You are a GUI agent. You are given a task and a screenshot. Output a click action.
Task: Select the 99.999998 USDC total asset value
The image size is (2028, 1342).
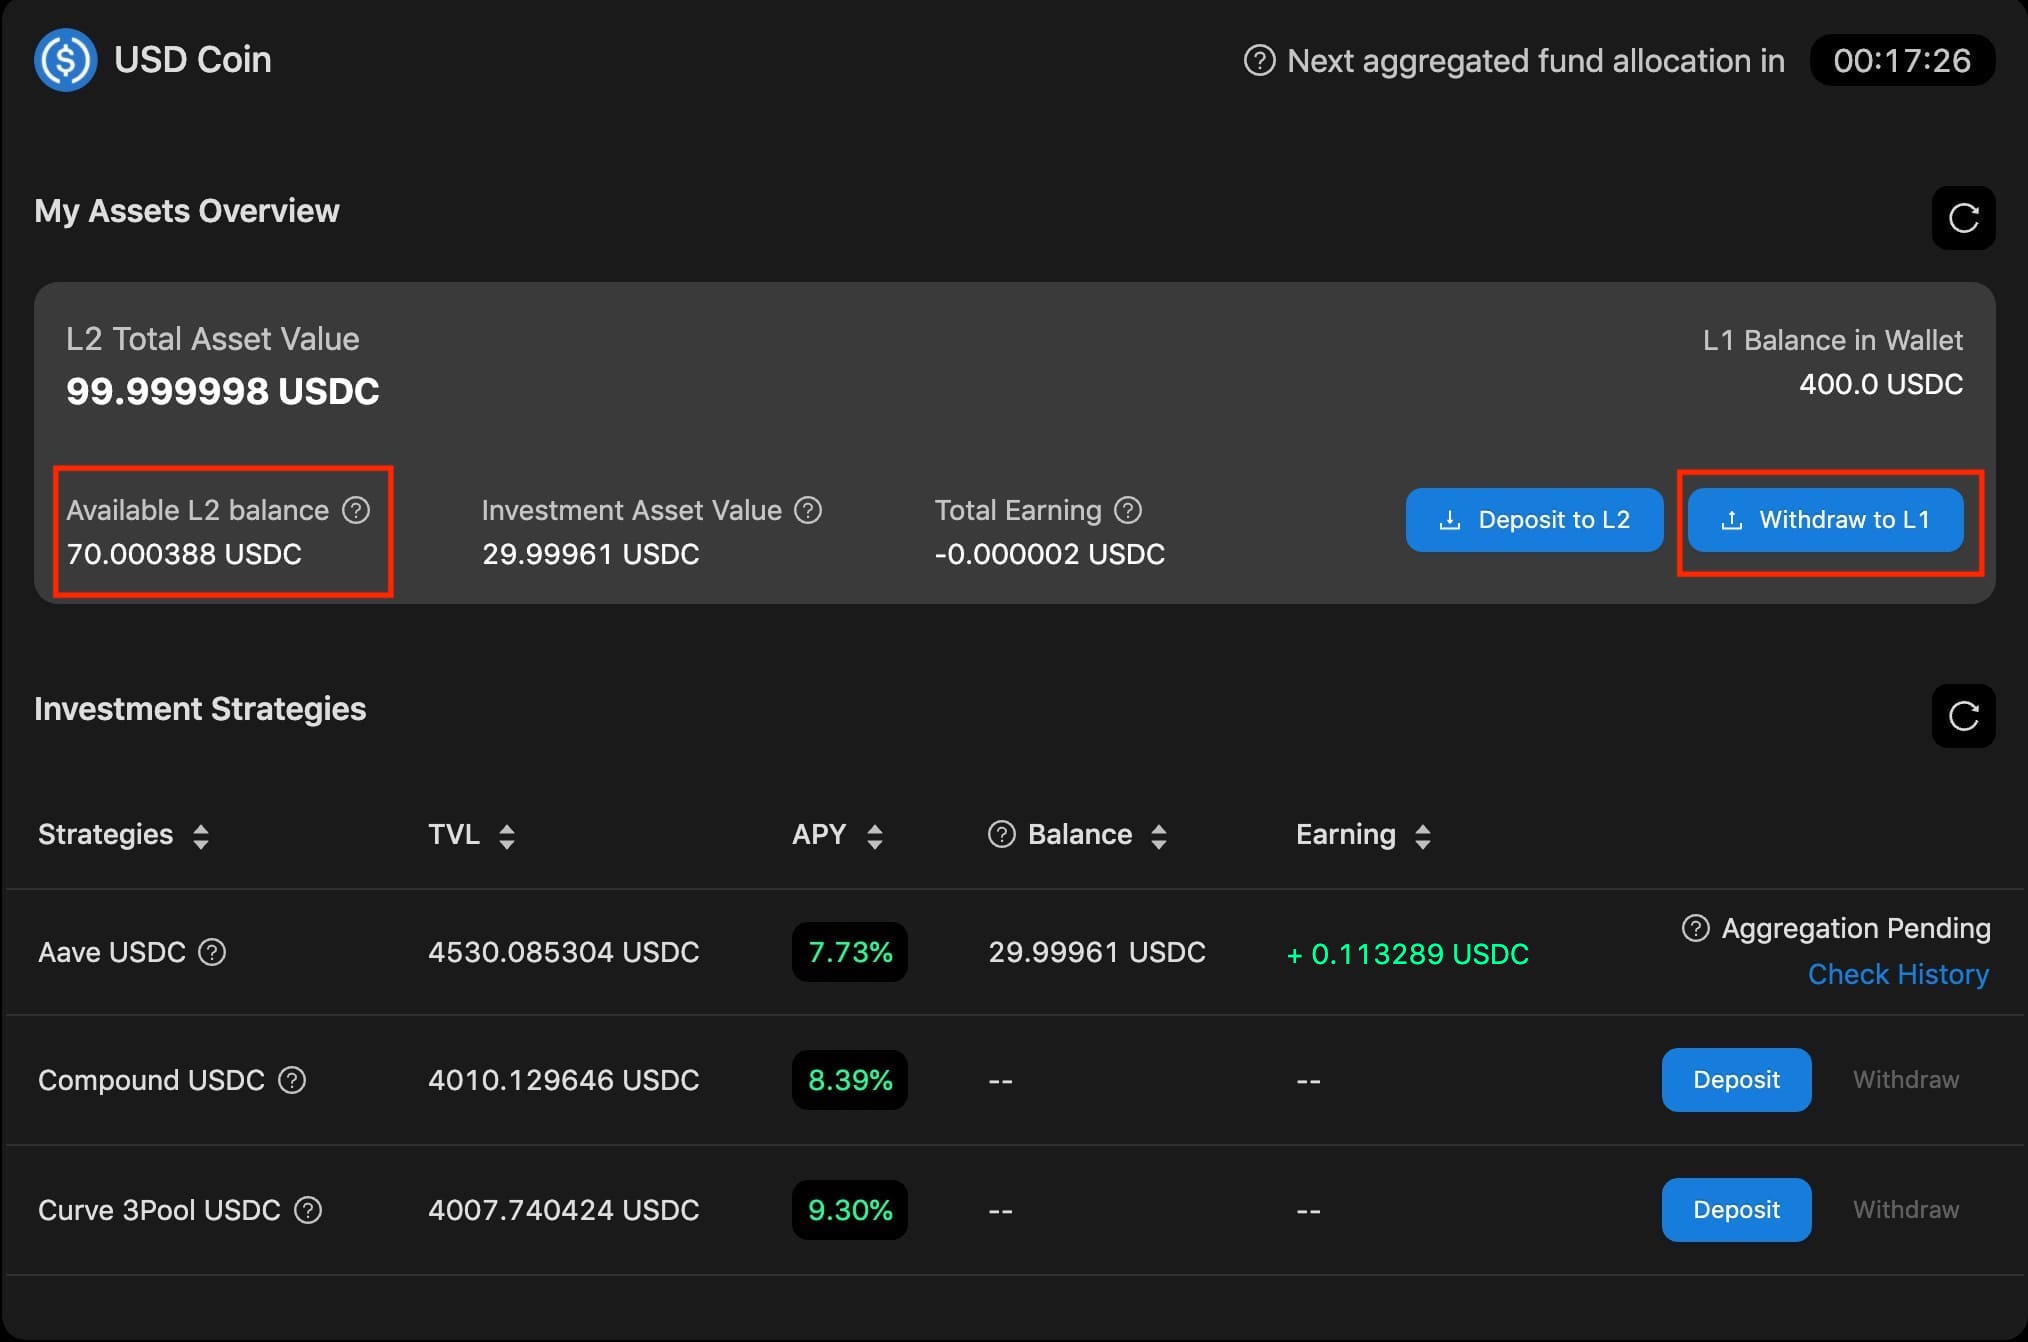(223, 391)
